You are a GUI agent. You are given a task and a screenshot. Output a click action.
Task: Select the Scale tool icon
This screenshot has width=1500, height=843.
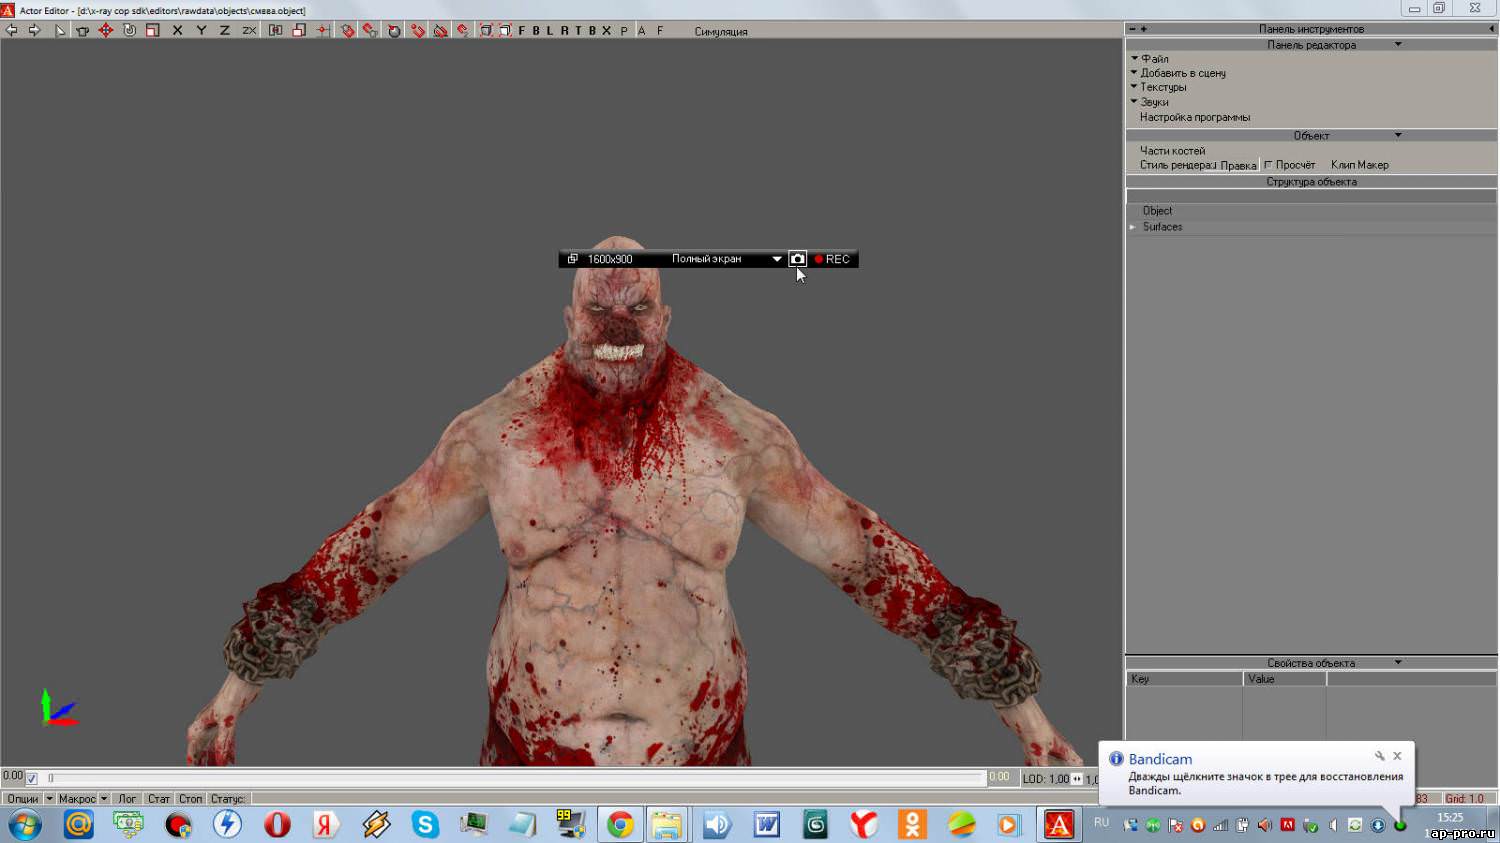click(153, 31)
